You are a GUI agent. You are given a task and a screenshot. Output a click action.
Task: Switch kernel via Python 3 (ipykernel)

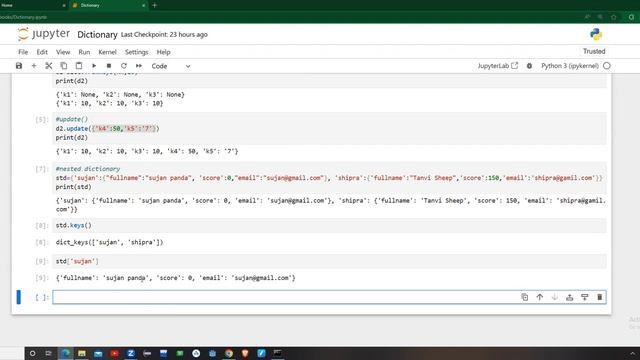(x=570, y=66)
